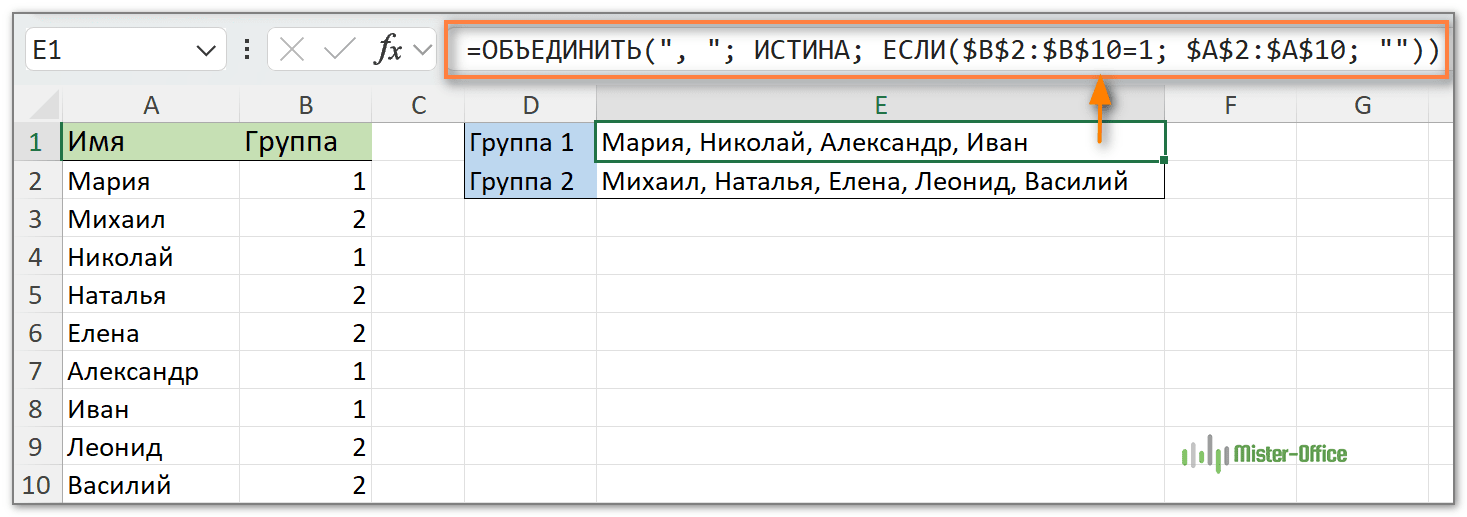Image resolution: width=1467 pixels, height=517 pixels.
Task: Select cell with name 'Василий'
Action: (x=150, y=485)
